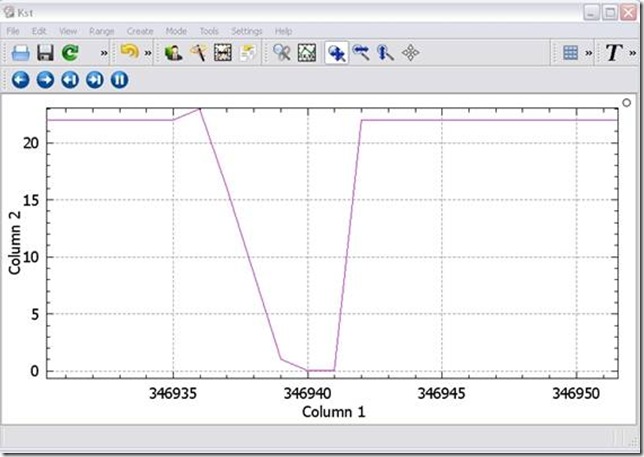
Task: Click the Undo arrow icon
Action: (x=129, y=53)
